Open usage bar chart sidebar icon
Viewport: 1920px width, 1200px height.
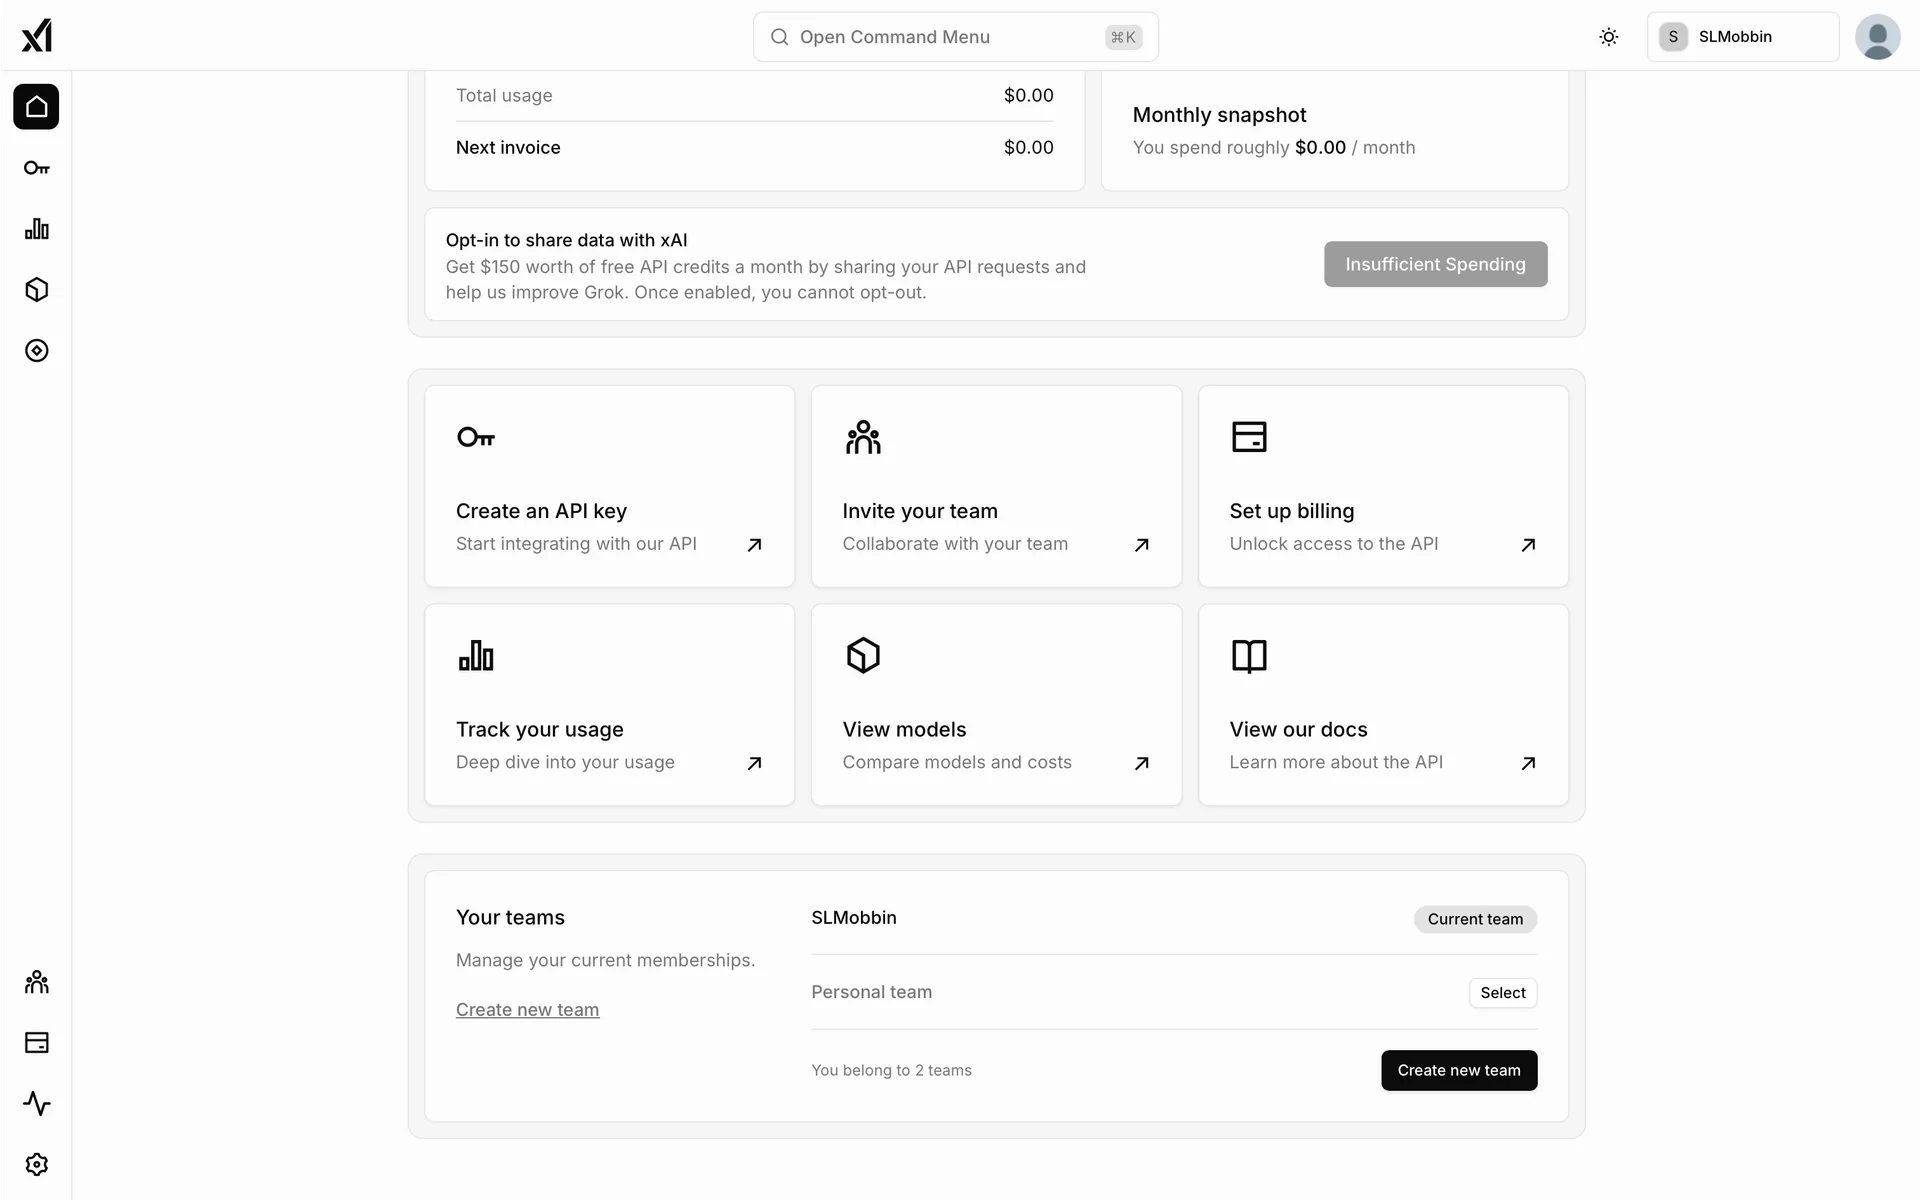point(36,229)
